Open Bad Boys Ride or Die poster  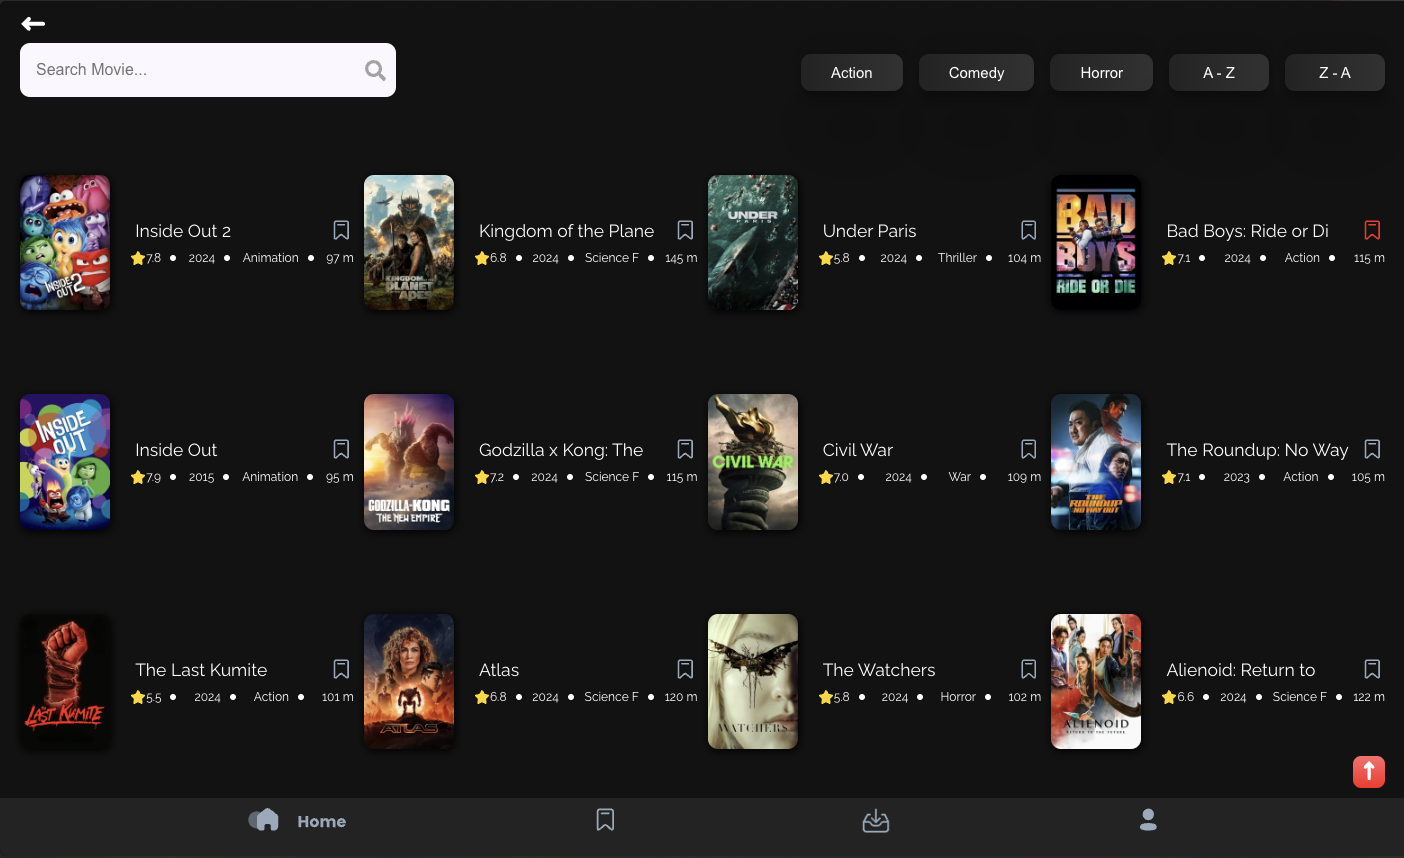click(1096, 242)
